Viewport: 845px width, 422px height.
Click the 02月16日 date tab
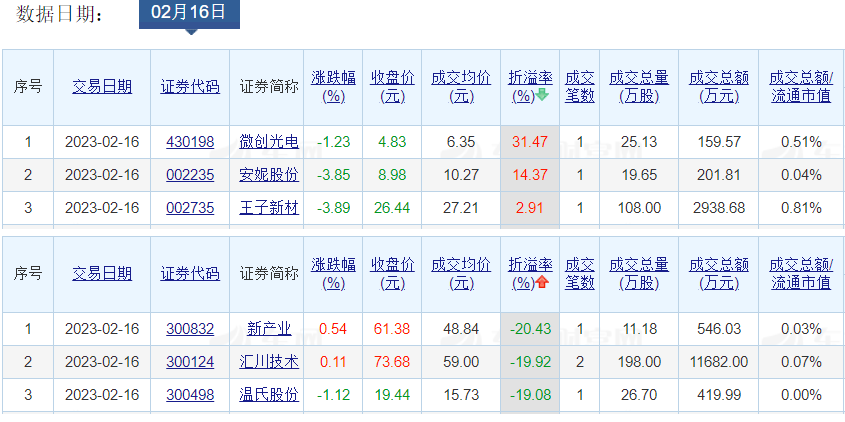point(189,13)
